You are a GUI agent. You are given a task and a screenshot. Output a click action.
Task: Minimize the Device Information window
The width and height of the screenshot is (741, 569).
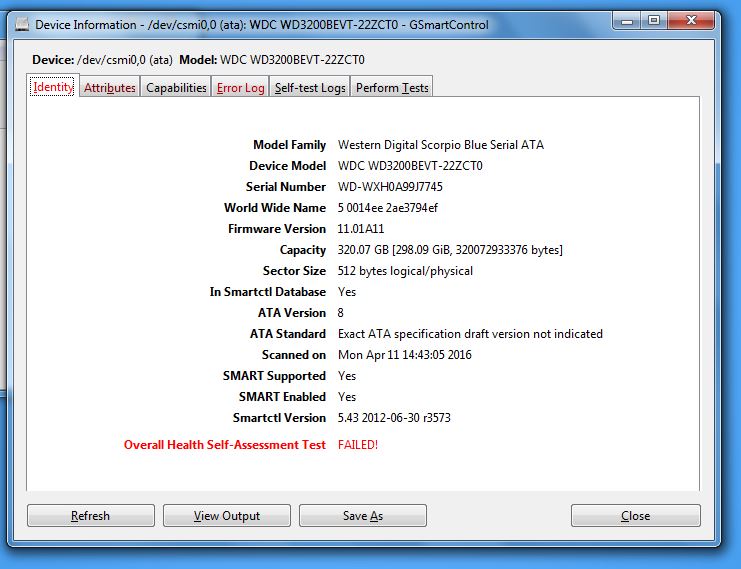tap(627, 21)
